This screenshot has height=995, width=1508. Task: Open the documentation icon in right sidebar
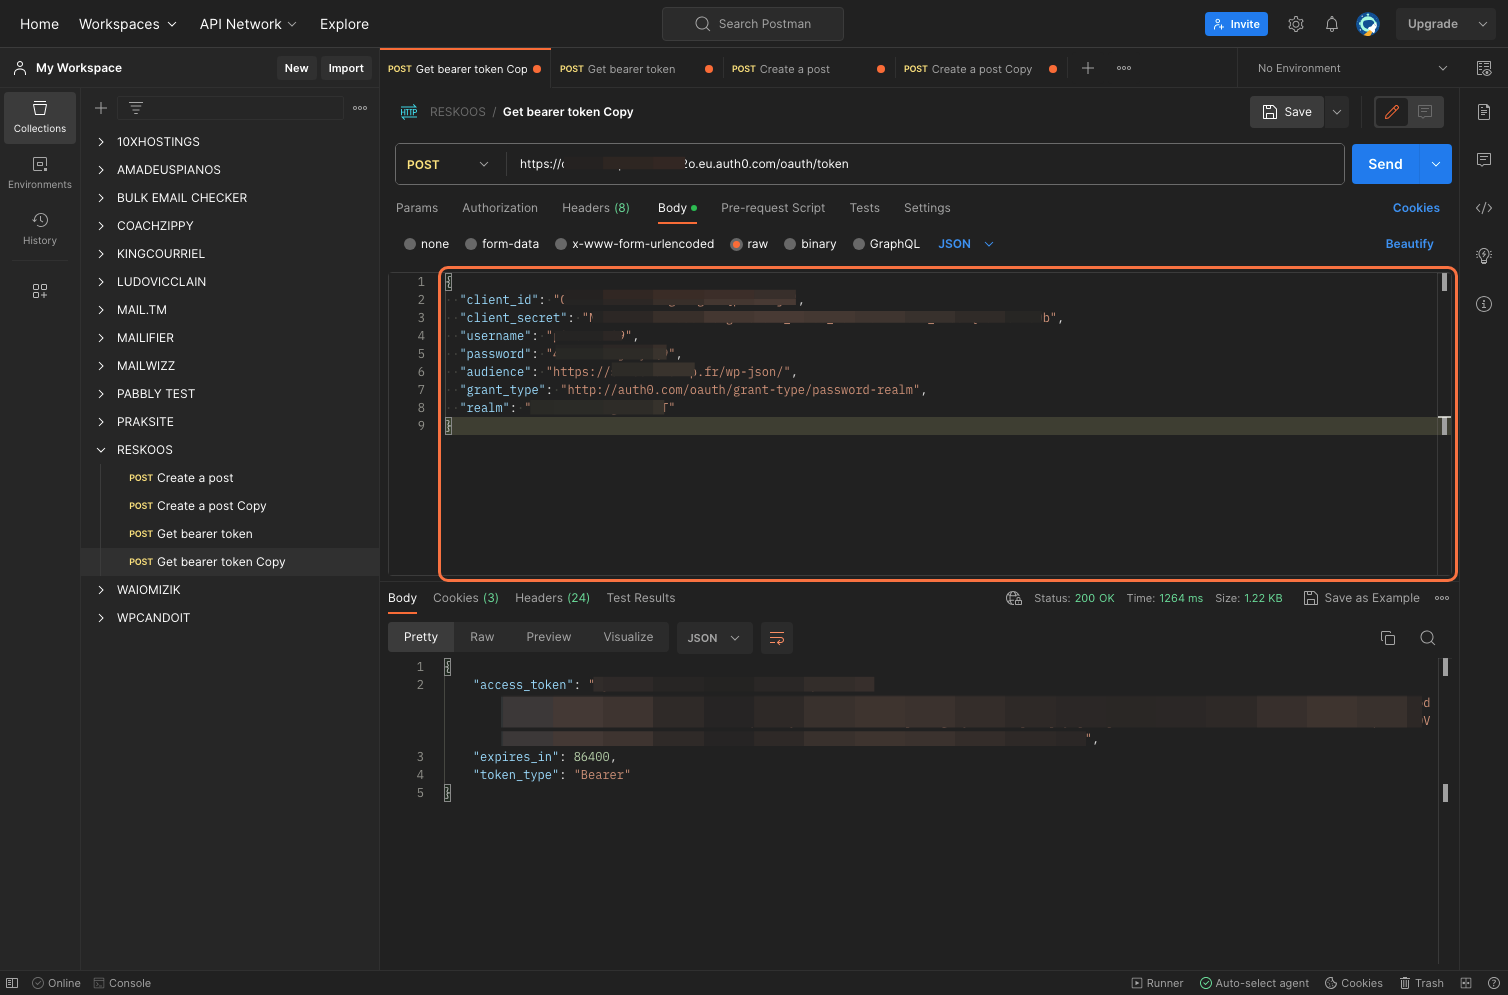(1484, 112)
